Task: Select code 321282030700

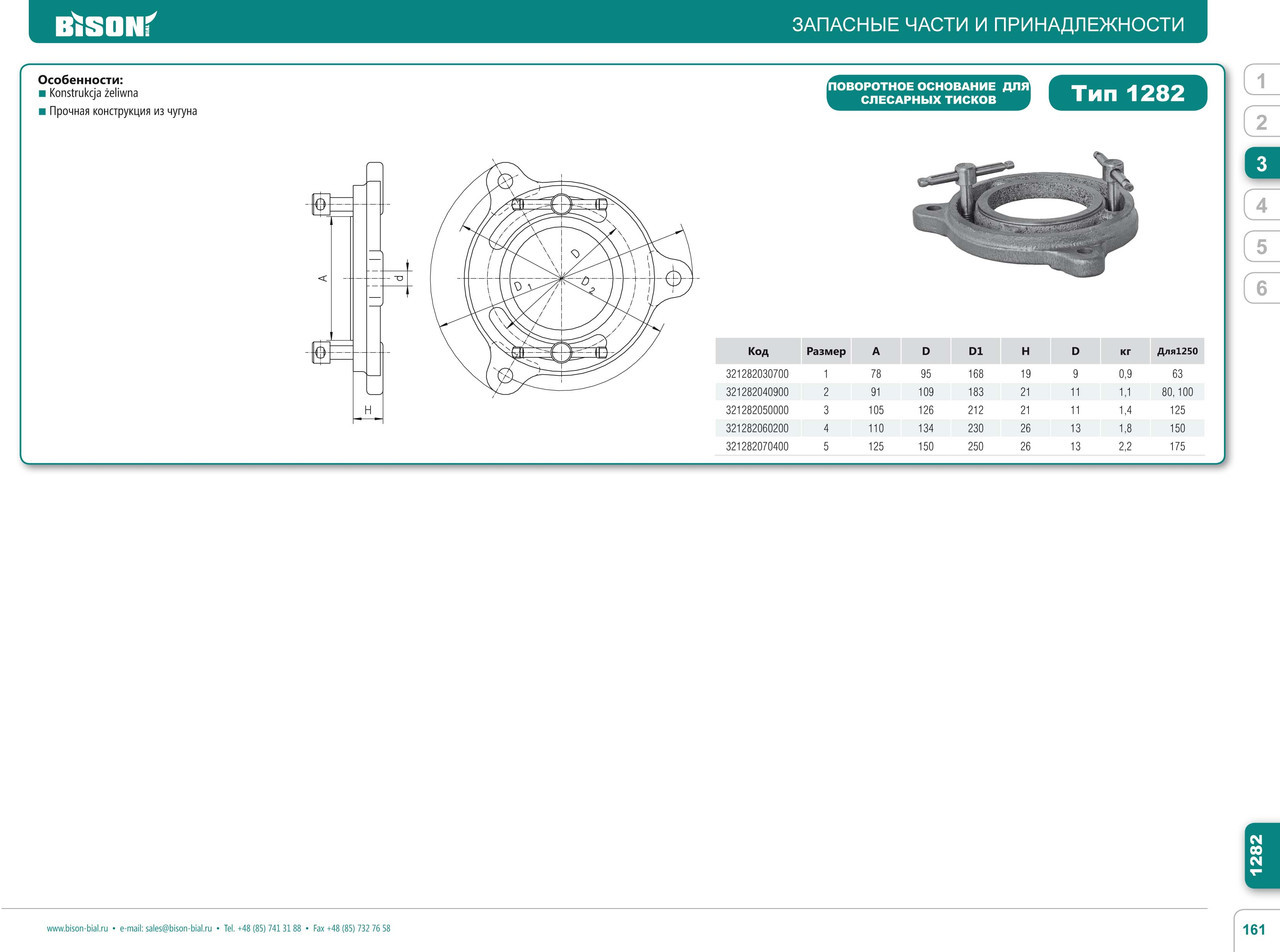Action: (757, 374)
